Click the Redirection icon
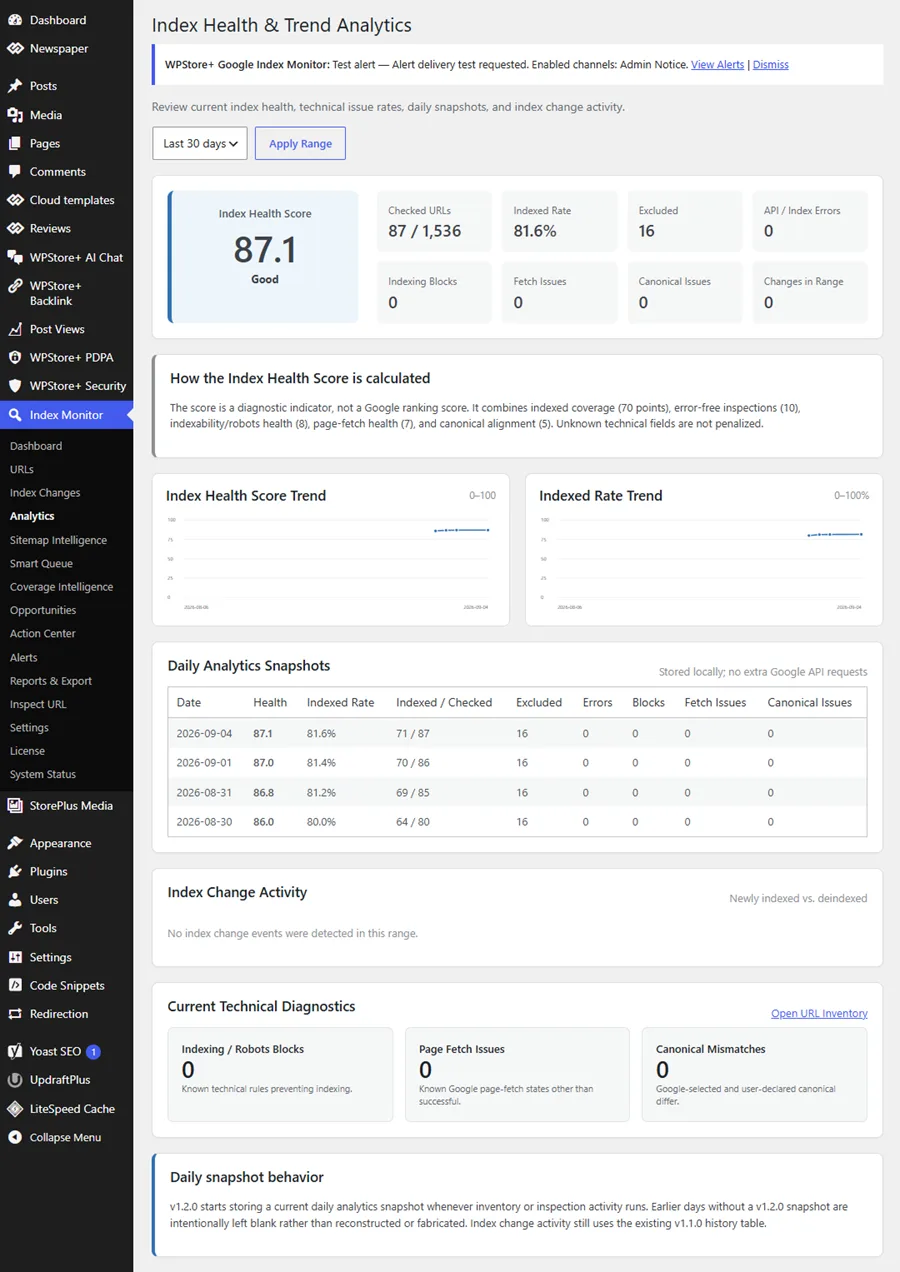 coord(15,1014)
